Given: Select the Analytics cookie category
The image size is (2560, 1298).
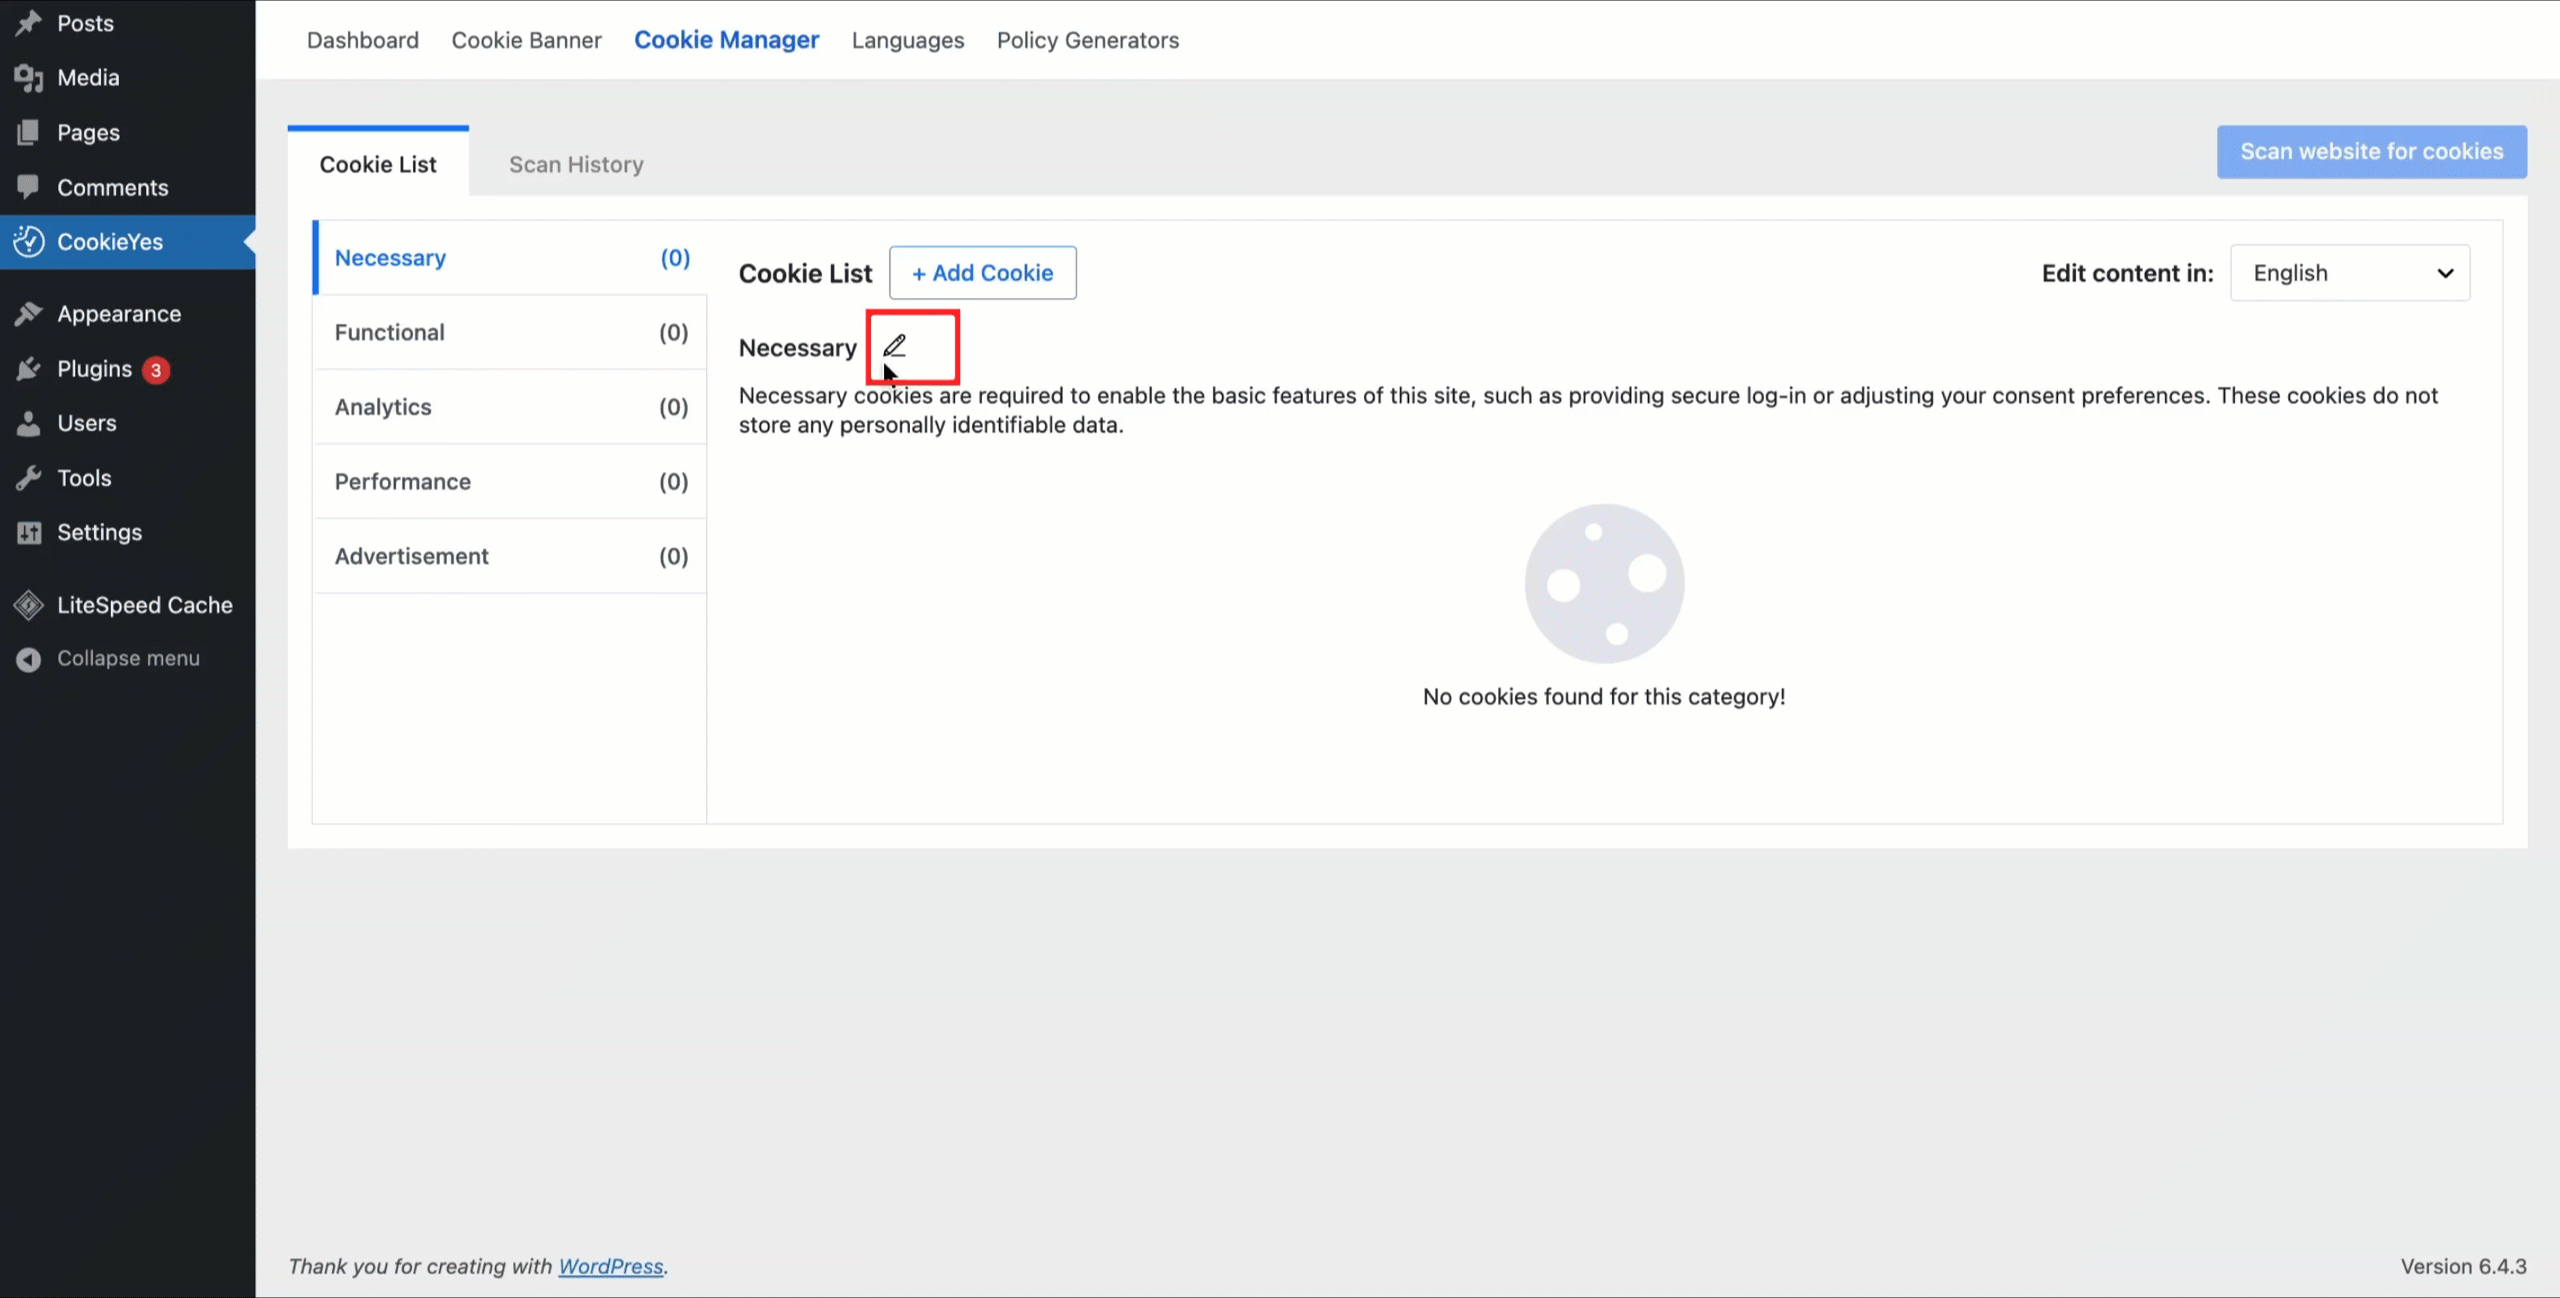Looking at the screenshot, I should pyautogui.click(x=510, y=407).
